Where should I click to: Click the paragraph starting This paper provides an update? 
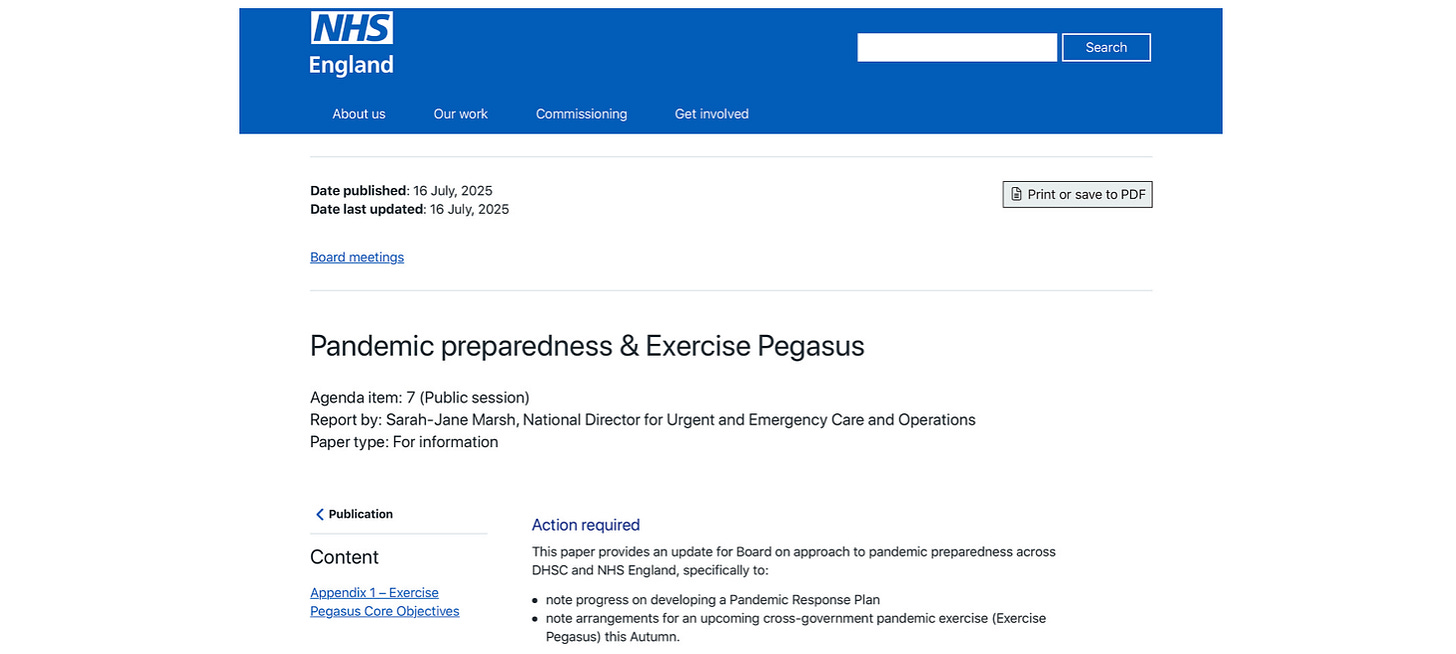pos(794,561)
